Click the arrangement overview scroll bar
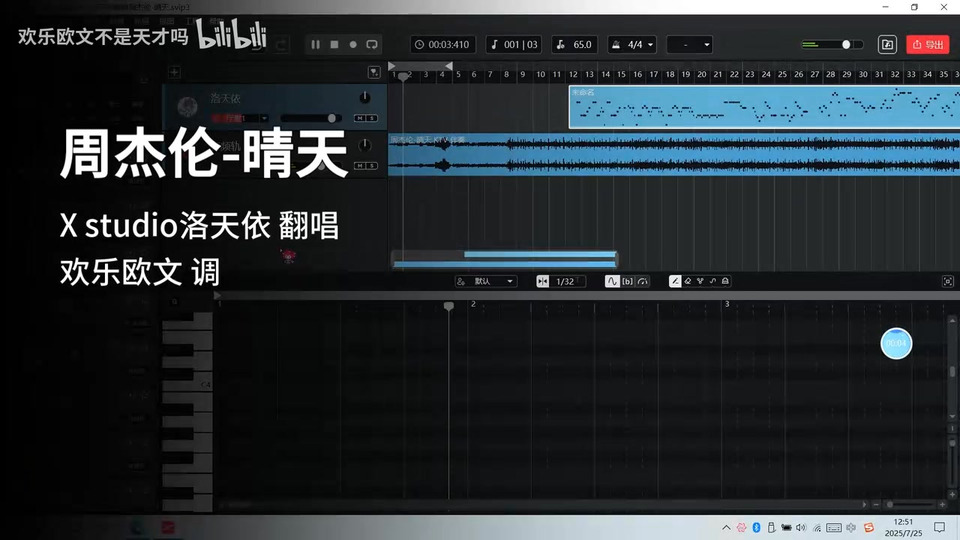Image resolution: width=960 pixels, height=540 pixels. pos(504,260)
